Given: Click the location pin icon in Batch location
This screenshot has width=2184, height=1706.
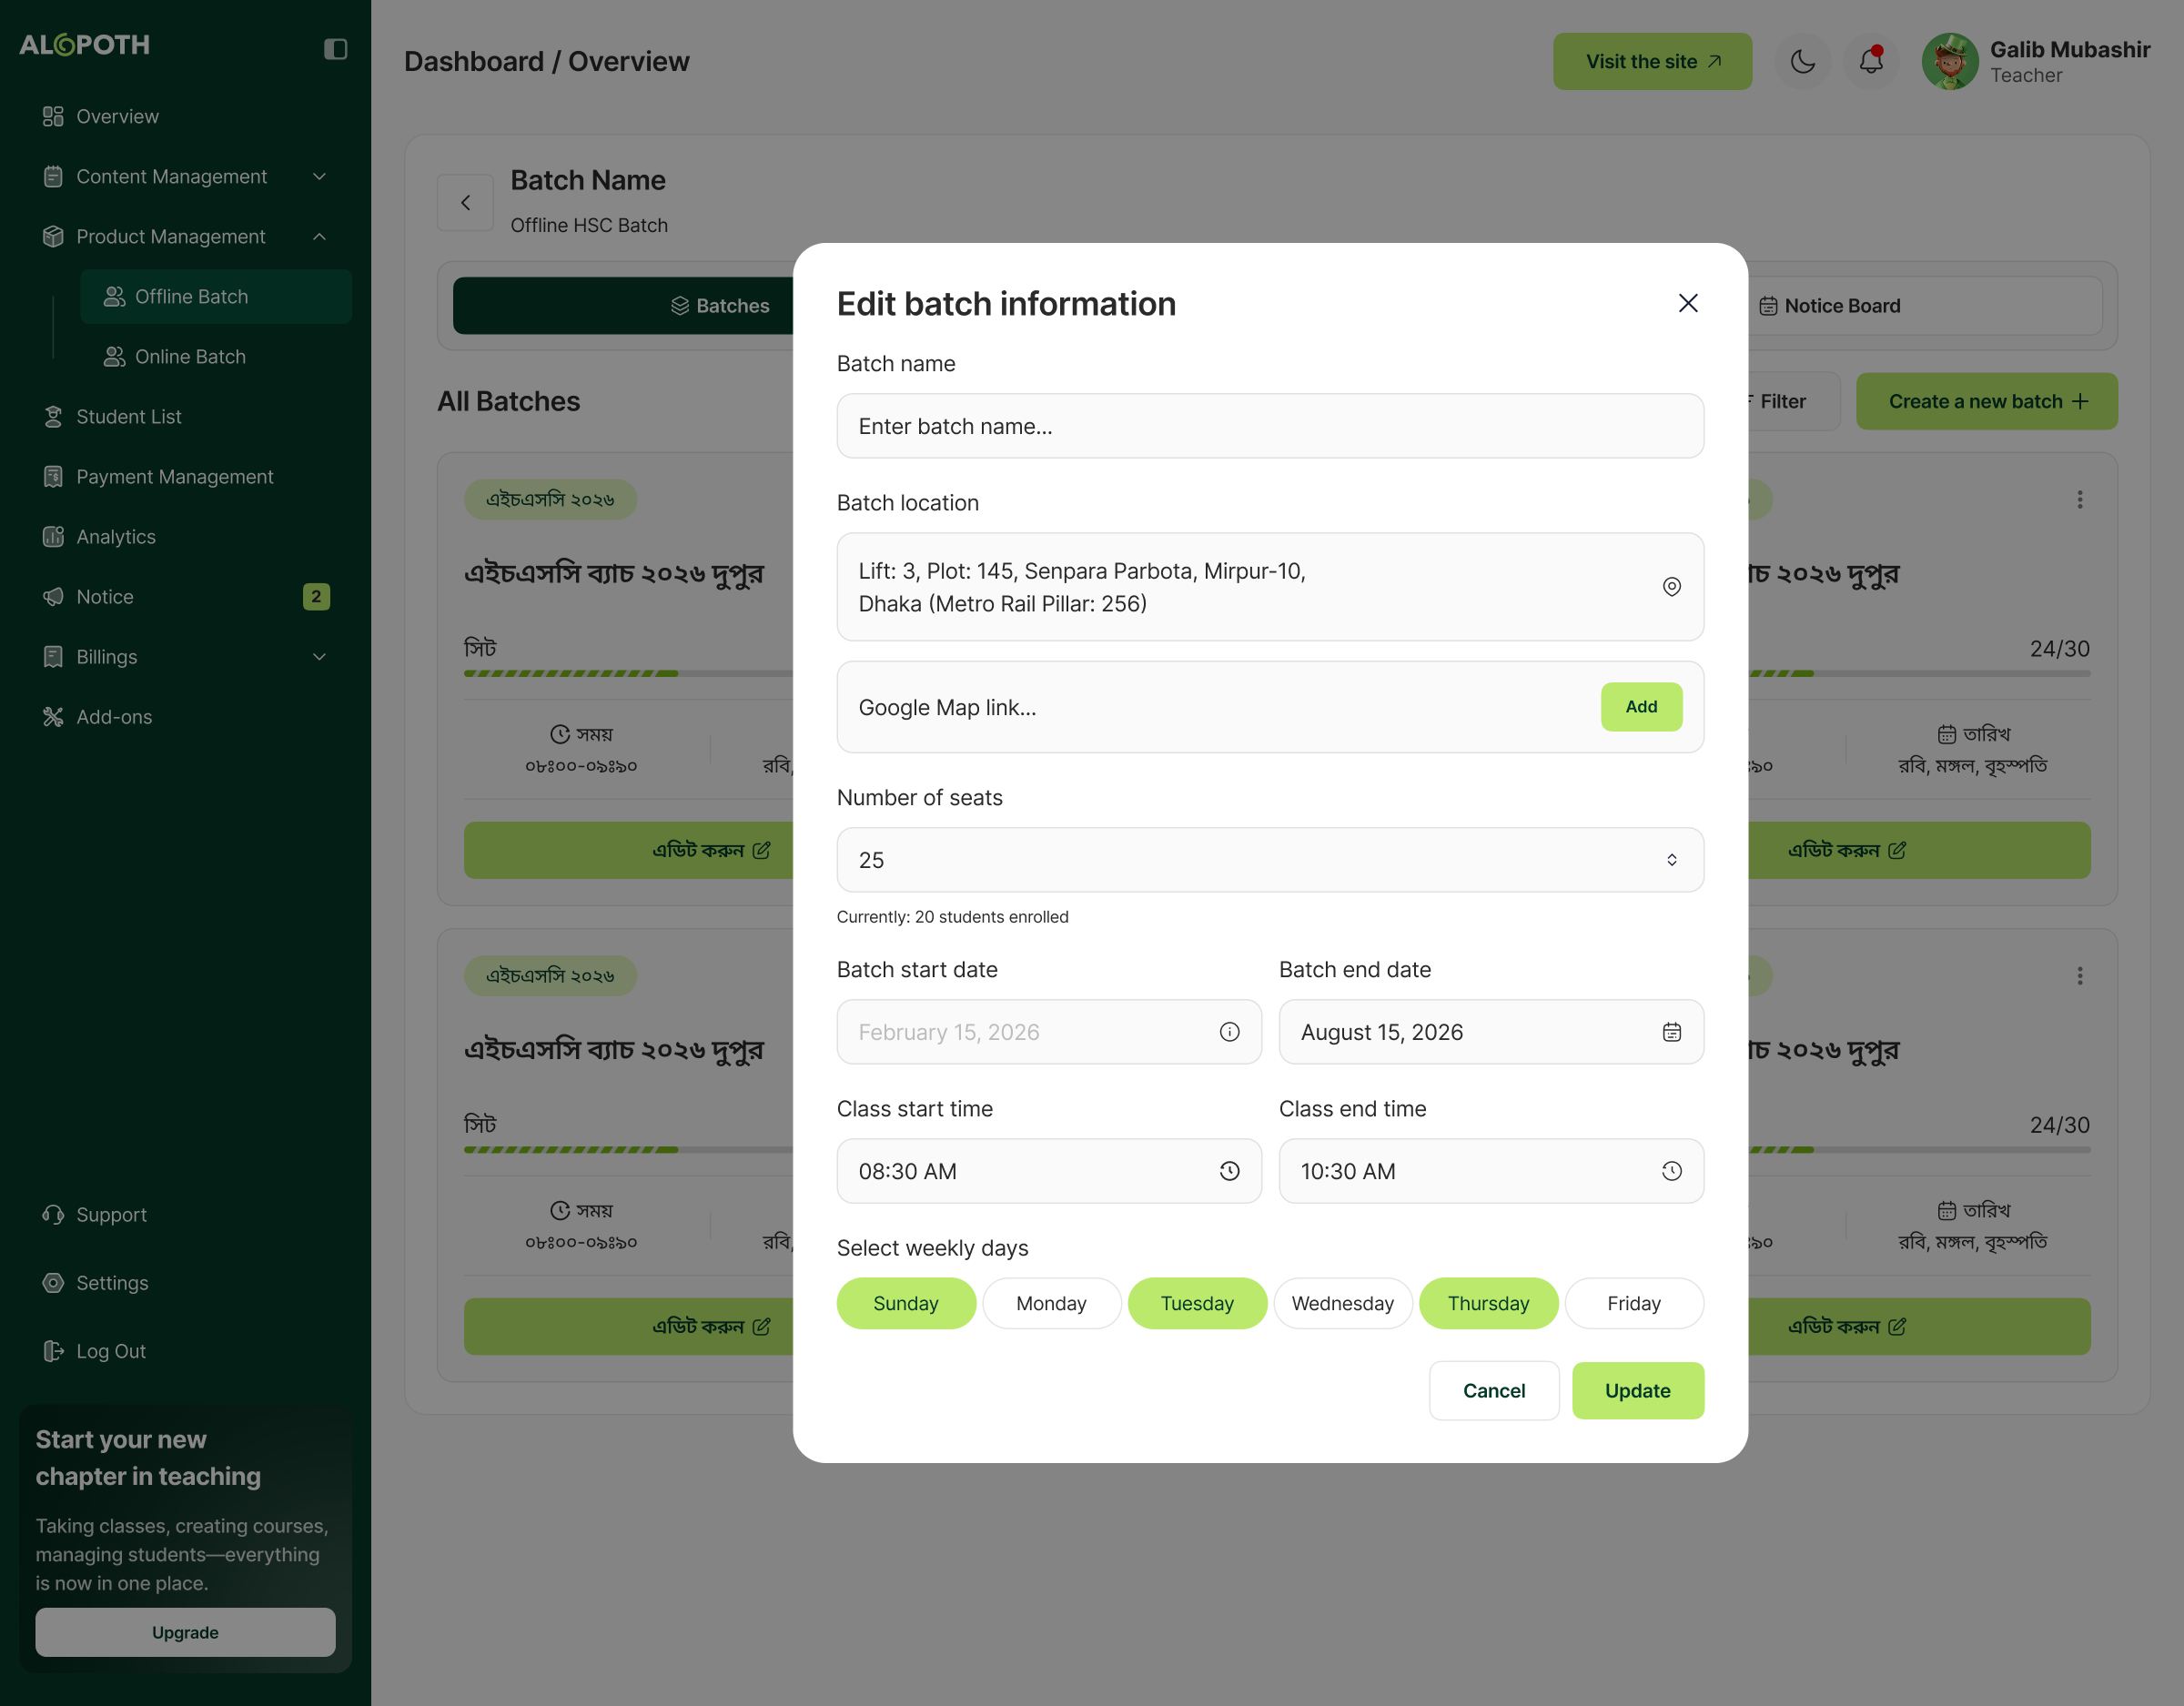Looking at the screenshot, I should point(1671,587).
